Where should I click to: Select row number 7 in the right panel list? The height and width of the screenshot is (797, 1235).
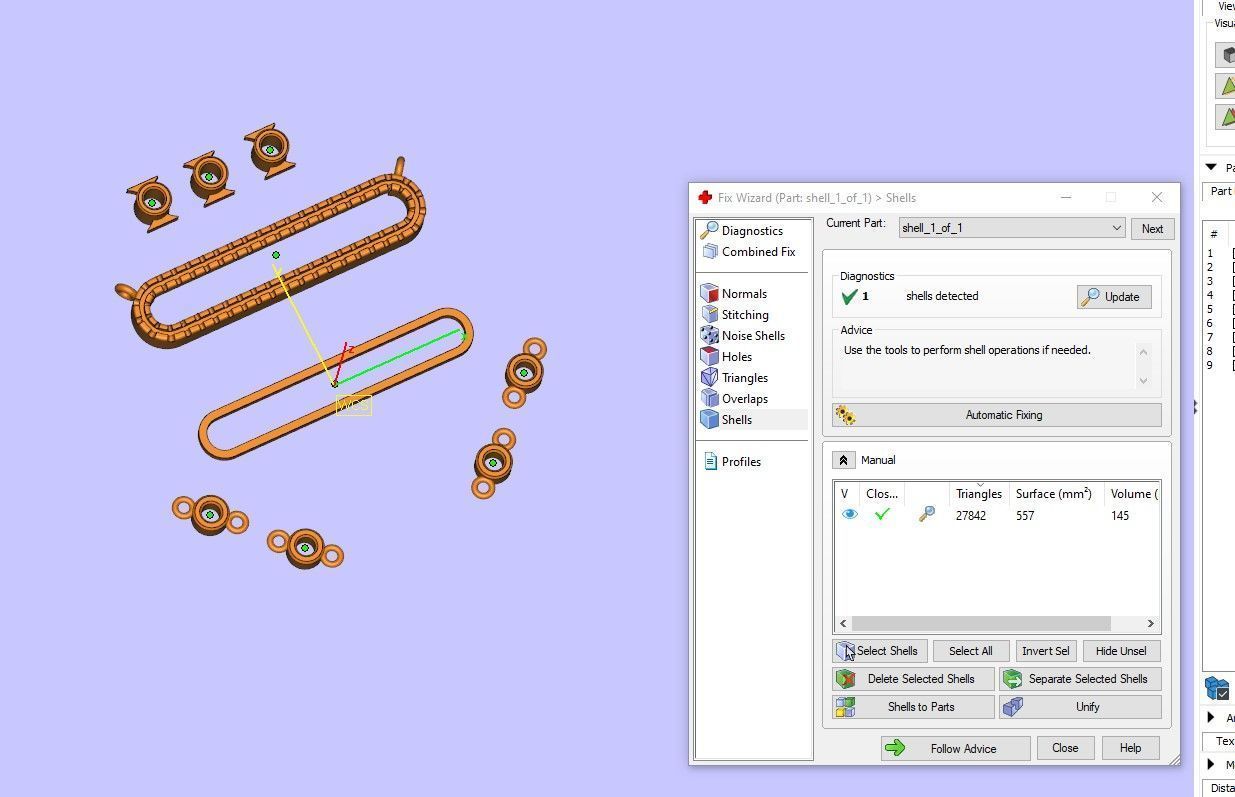click(1210, 338)
